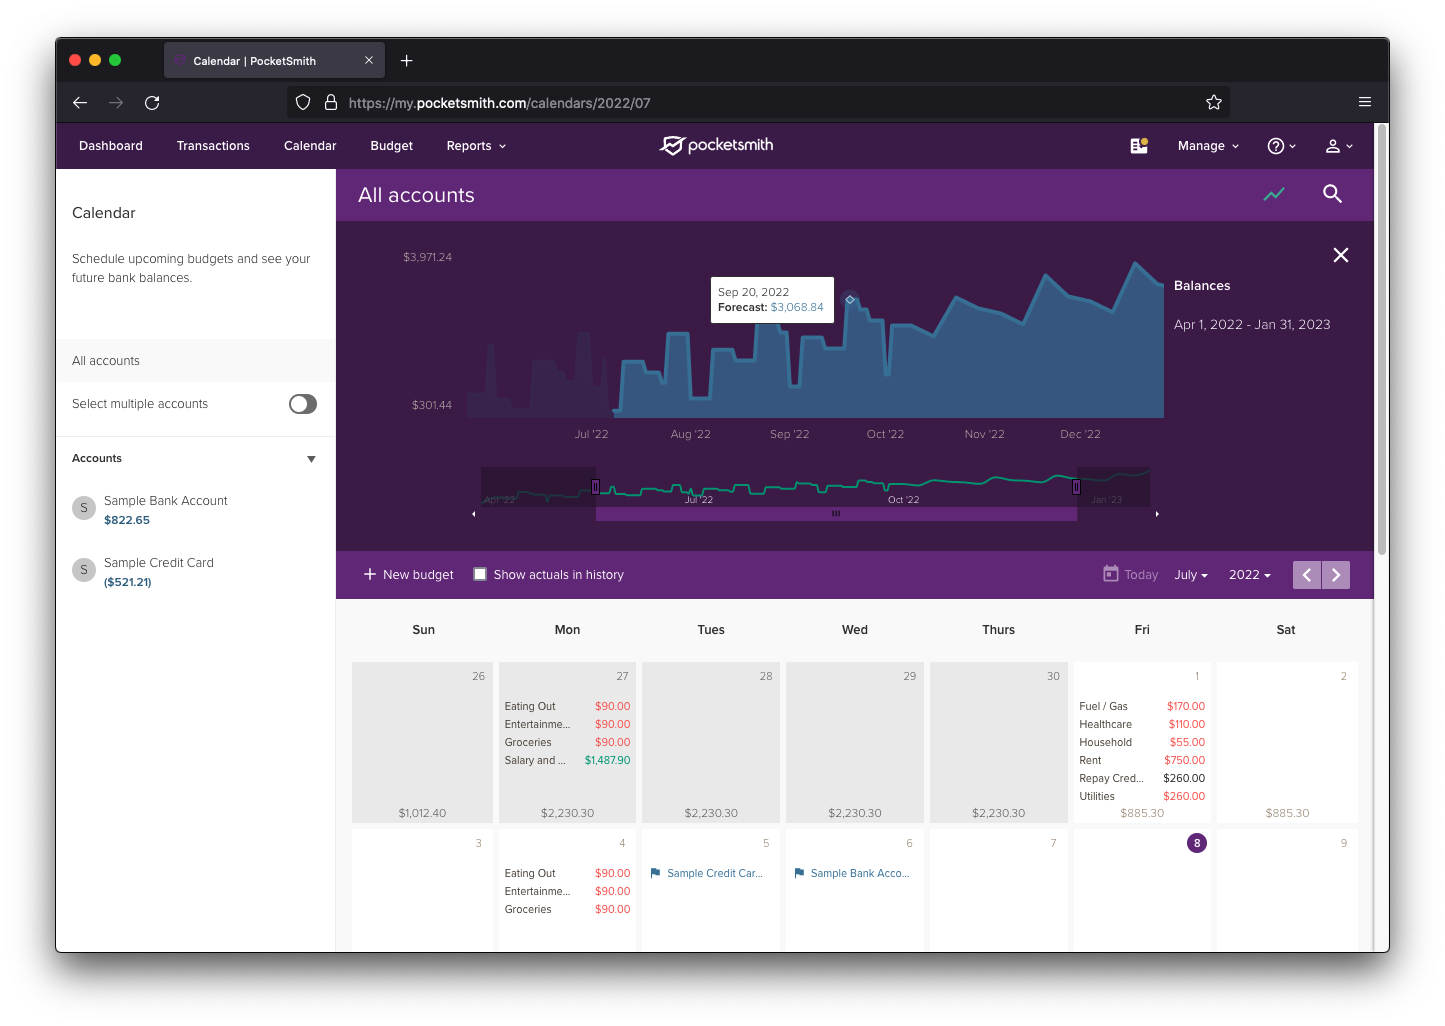Image resolution: width=1445 pixels, height=1026 pixels.
Task: Toggle Select multiple accounts switch
Action: tap(302, 404)
